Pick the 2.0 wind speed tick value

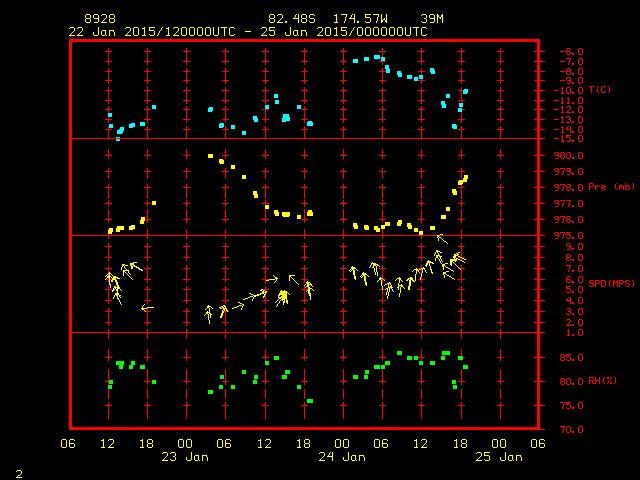click(x=574, y=322)
